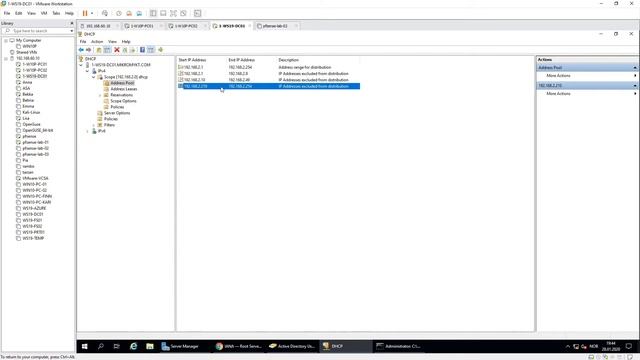Click the VMware console view icon
This screenshot has height=360, width=640.
(x=198, y=13)
